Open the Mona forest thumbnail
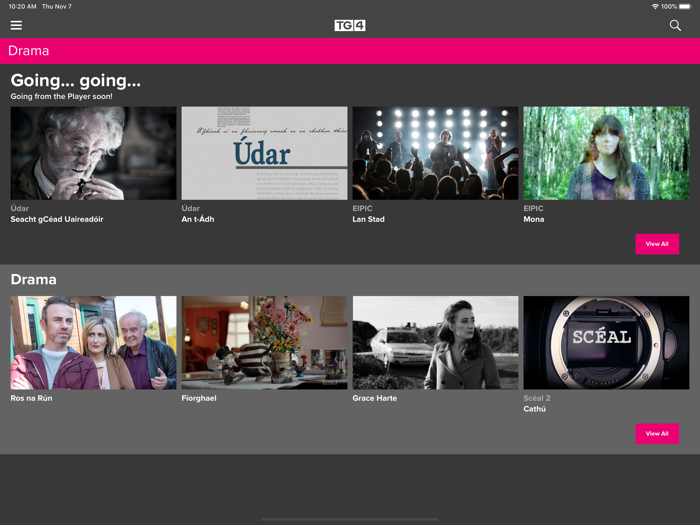The height and width of the screenshot is (525, 700). (606, 153)
